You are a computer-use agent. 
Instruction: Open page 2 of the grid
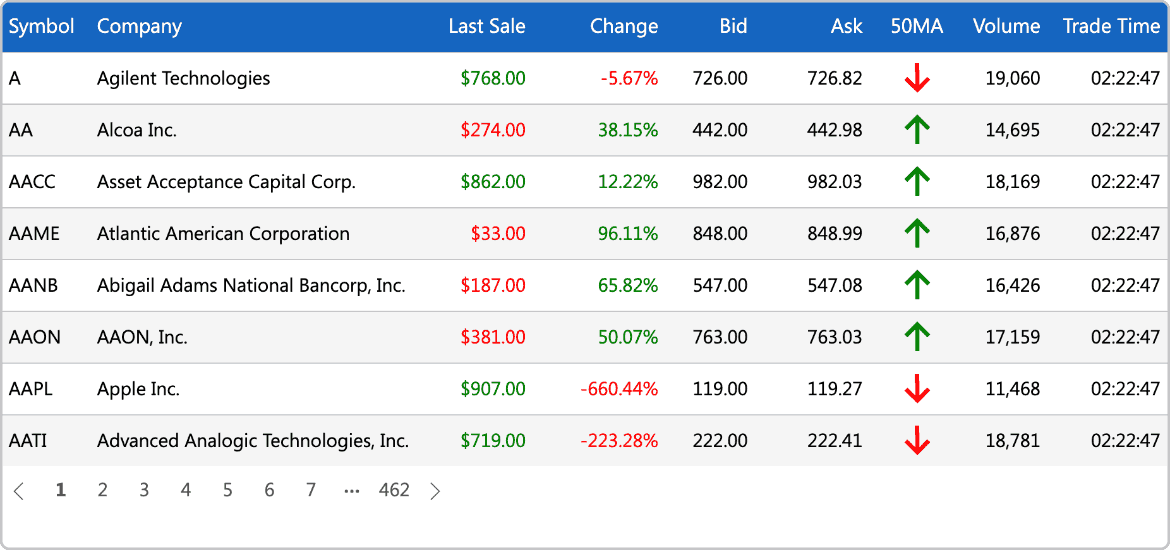(x=103, y=490)
